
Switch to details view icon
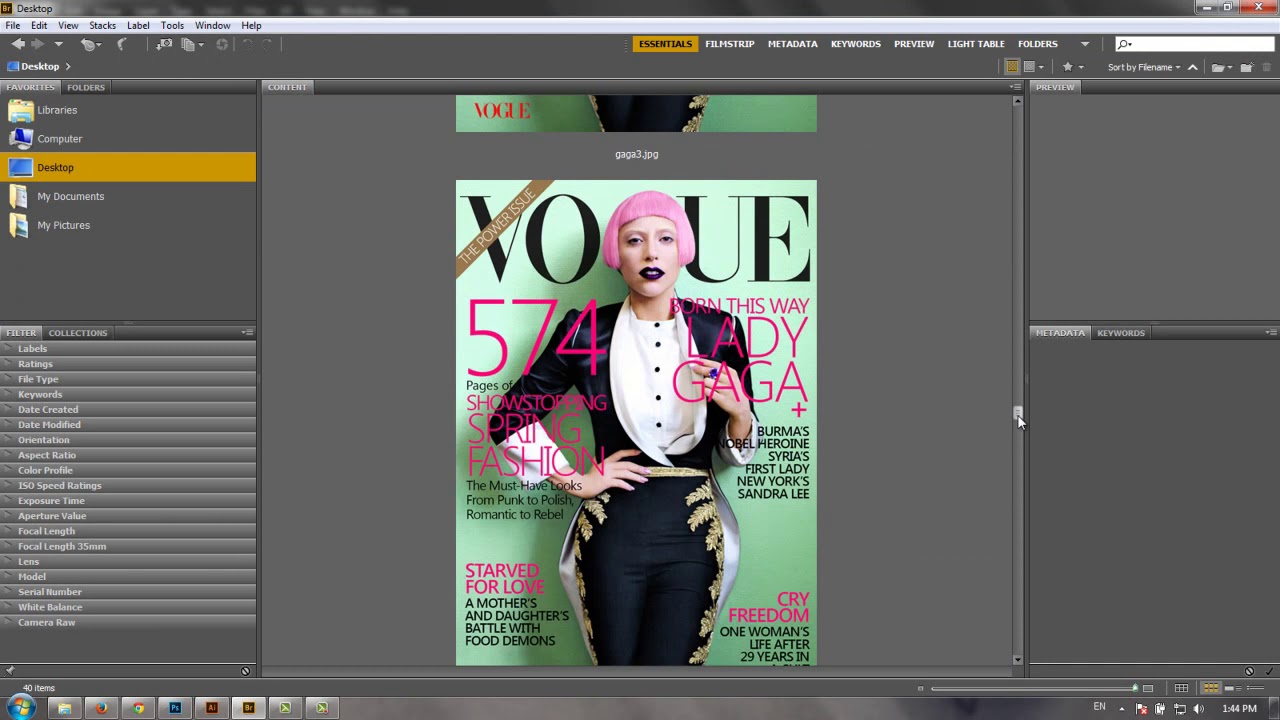tap(1233, 688)
